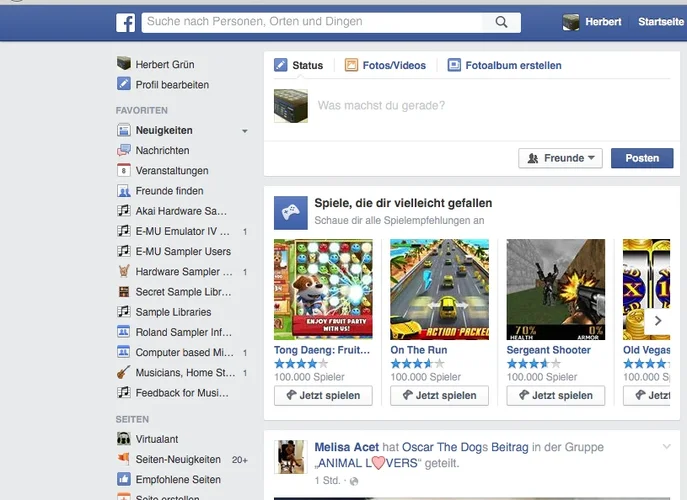
Task: Click the Seiten-Neuigkeiten flag icon
Action: click(124, 459)
